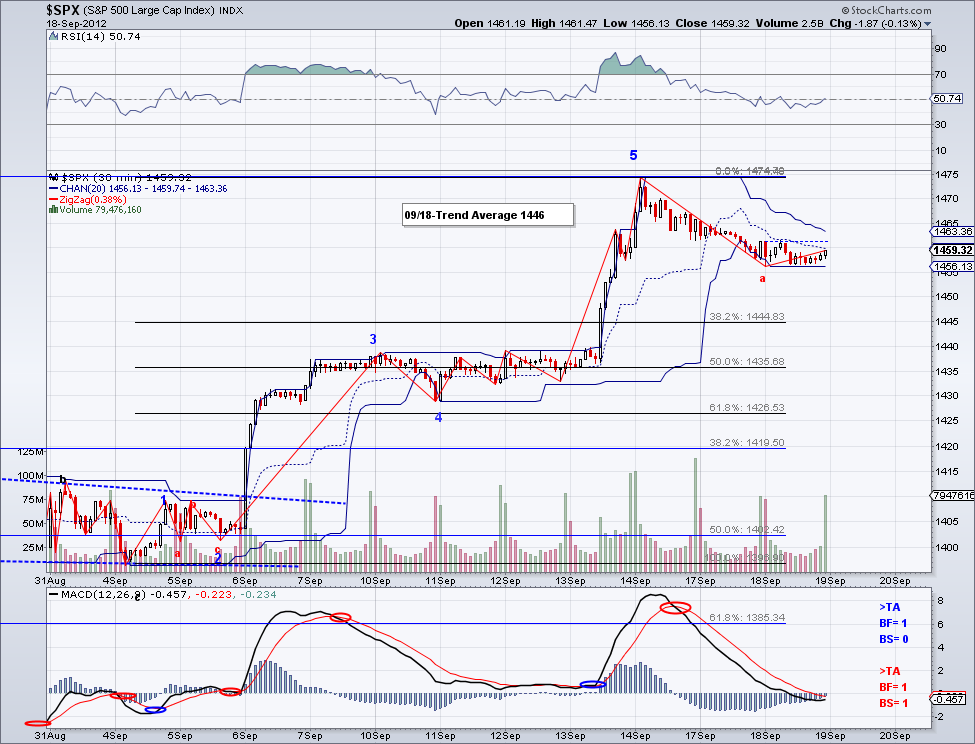Click 'Chg -1.87 (-0.13%)' text

(x=876, y=24)
